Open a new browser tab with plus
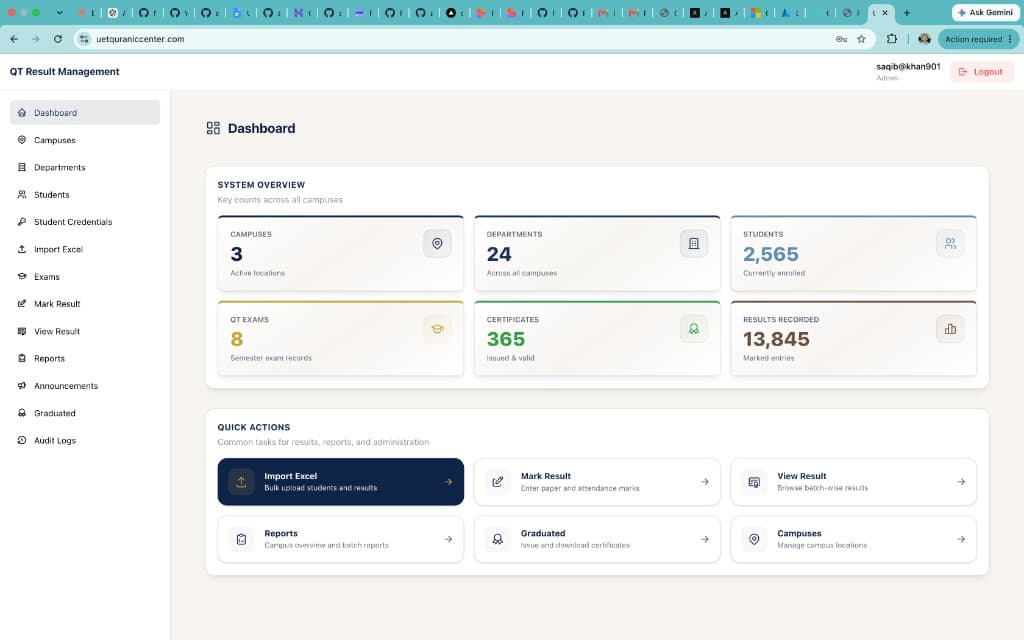1024x640 pixels. point(906,12)
